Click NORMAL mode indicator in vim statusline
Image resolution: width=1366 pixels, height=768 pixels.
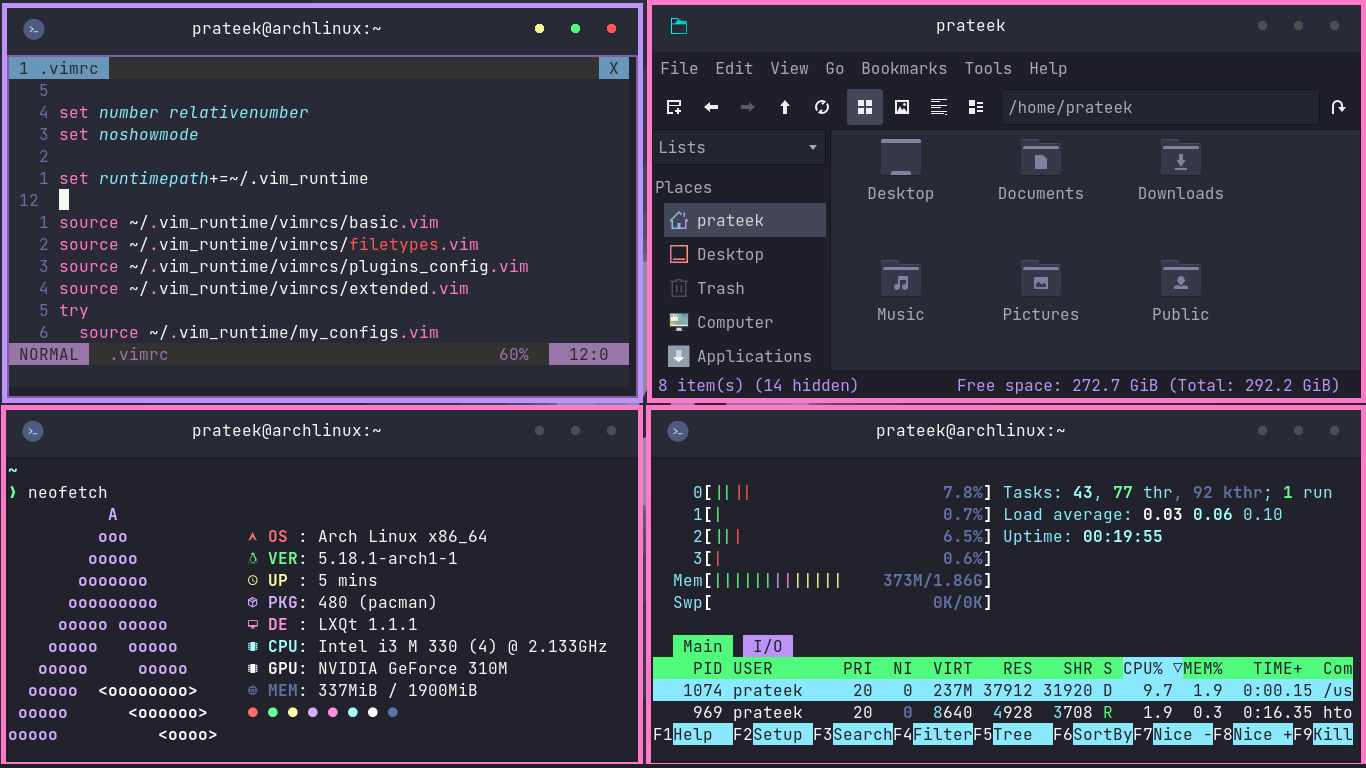tap(48, 354)
